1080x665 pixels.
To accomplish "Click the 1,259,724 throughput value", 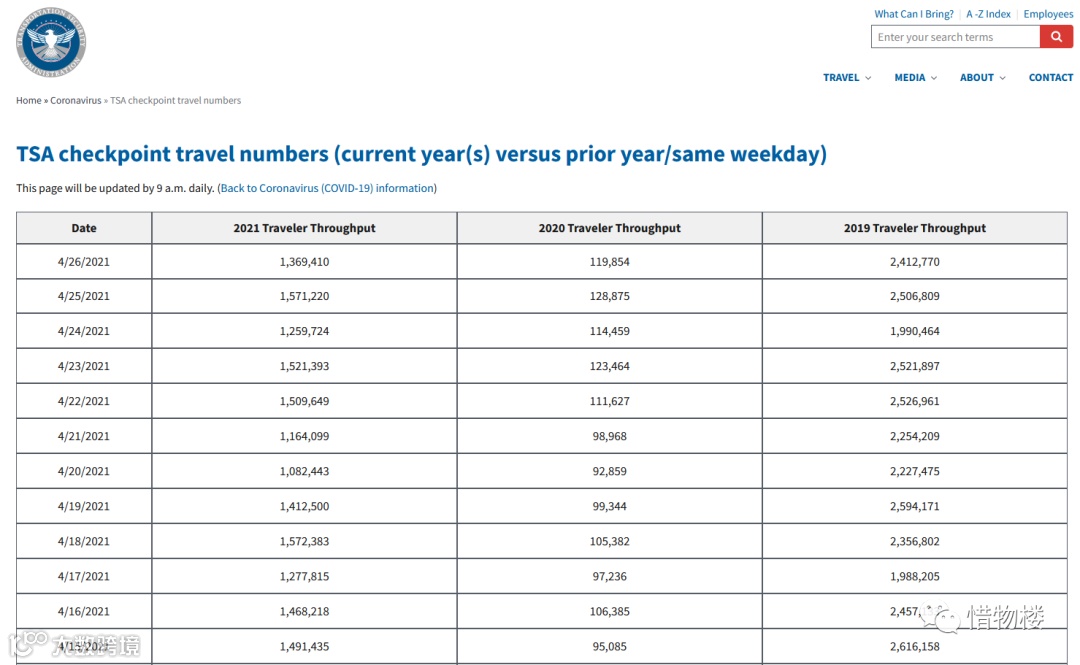I will tap(304, 331).
